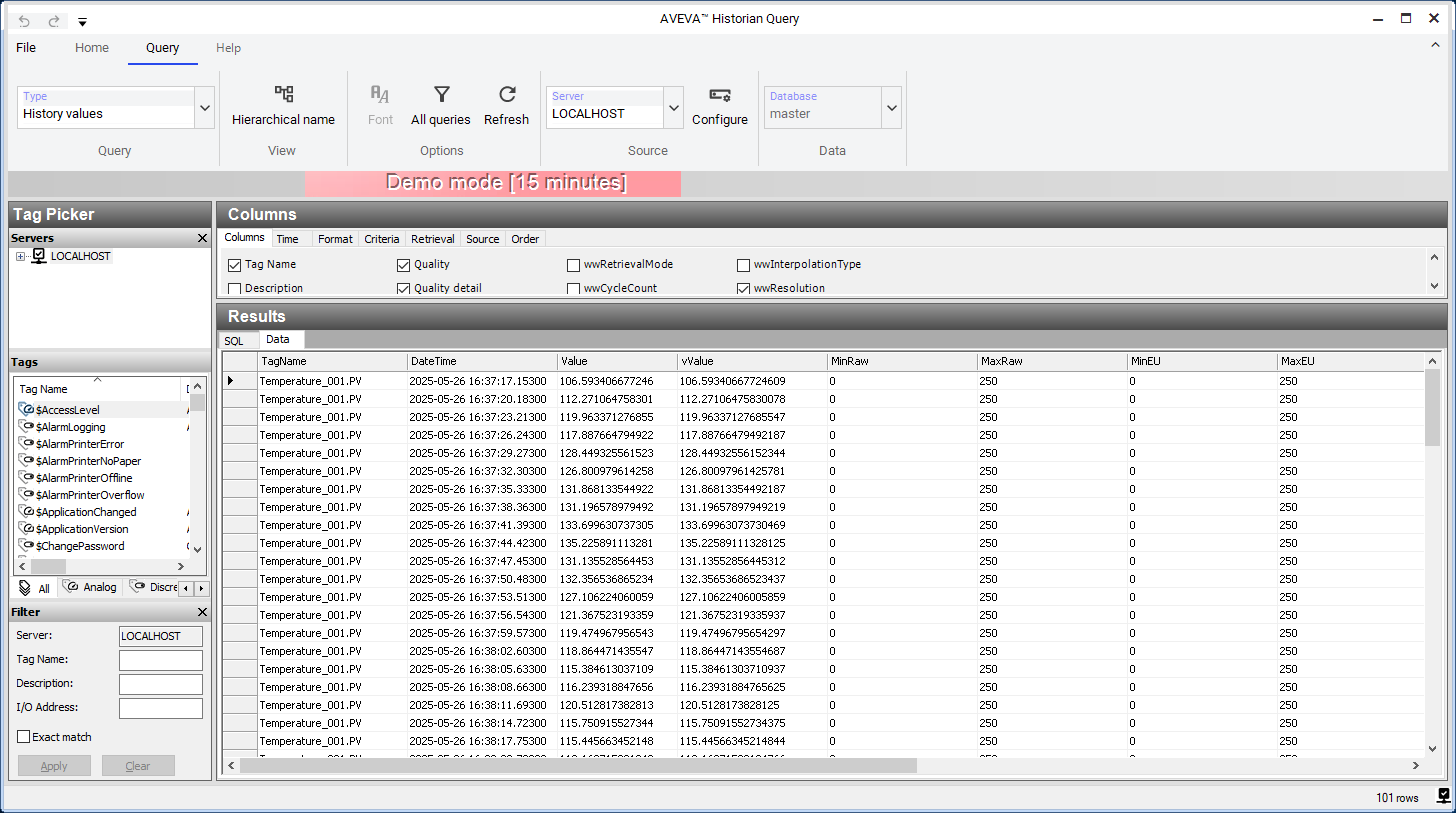Select the $AlarmLogging tag icon
This screenshot has height=813, width=1456.
26,427
